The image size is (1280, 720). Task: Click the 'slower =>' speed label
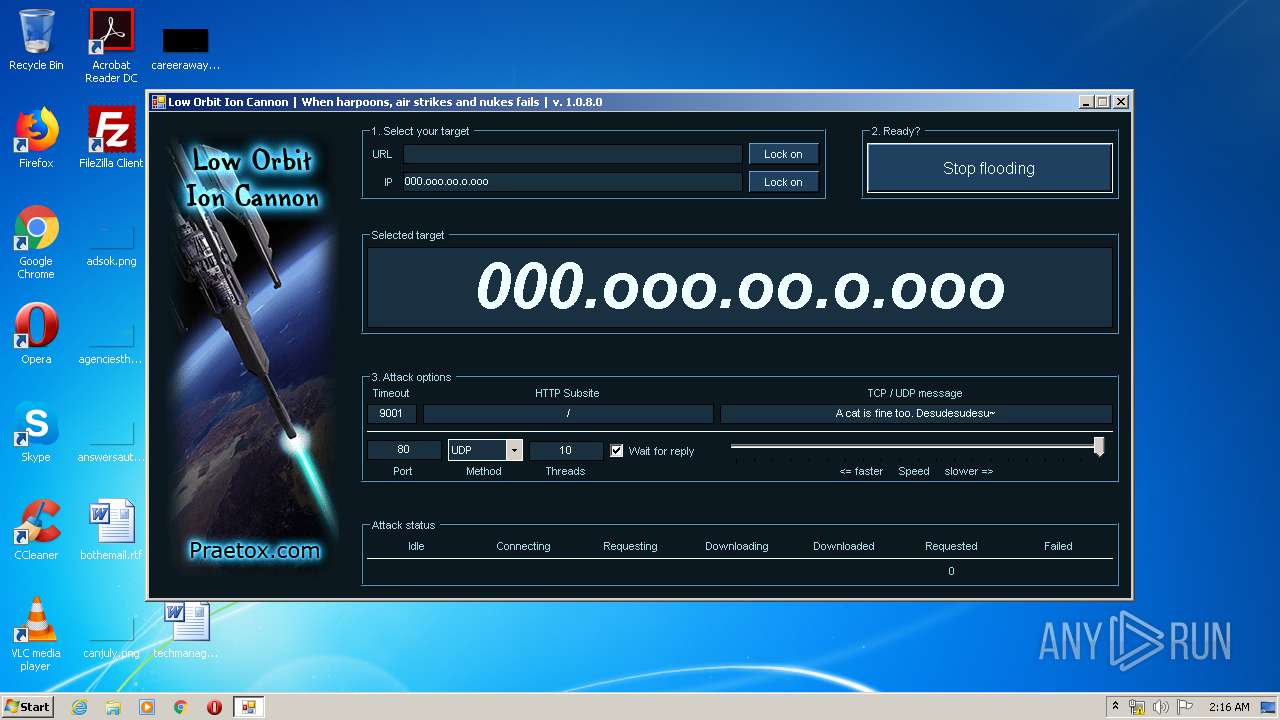coord(968,471)
